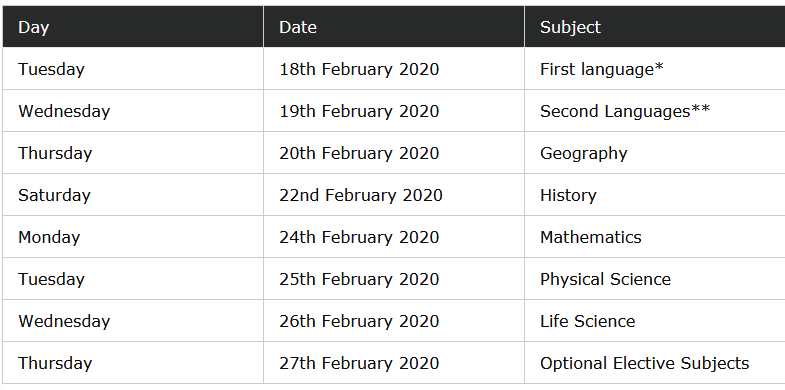Viewport: 785px width, 390px height.
Task: Click the Physical Science subject cell
Action: coord(655,279)
